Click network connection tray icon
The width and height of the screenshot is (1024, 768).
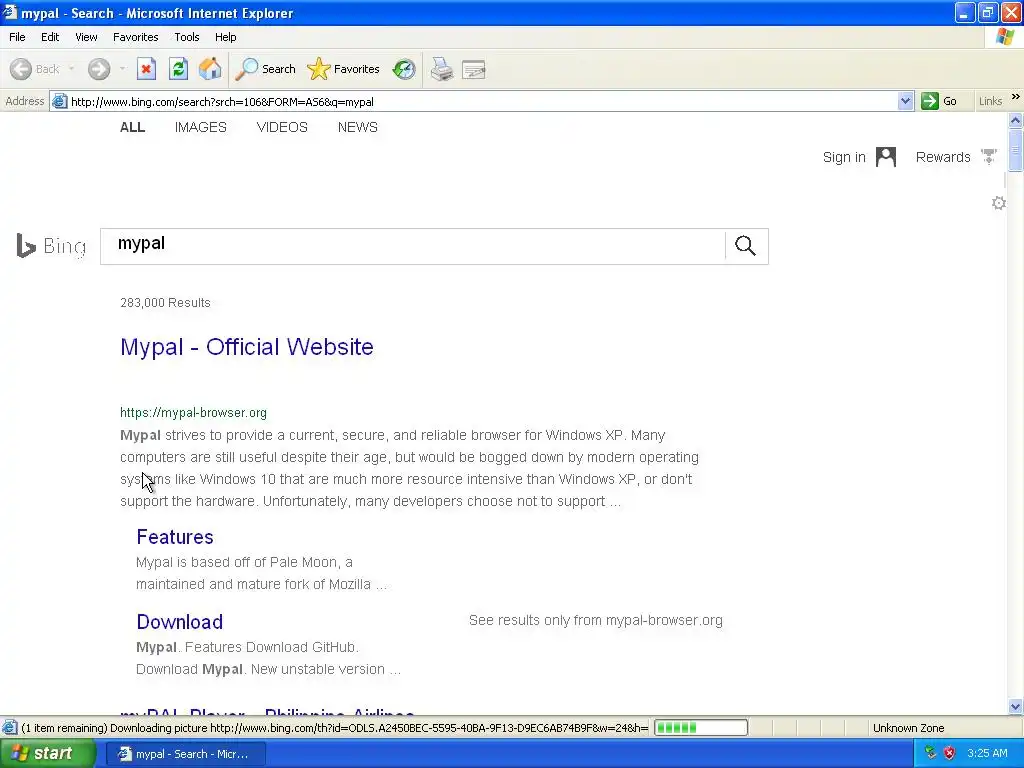pyautogui.click(x=931, y=753)
